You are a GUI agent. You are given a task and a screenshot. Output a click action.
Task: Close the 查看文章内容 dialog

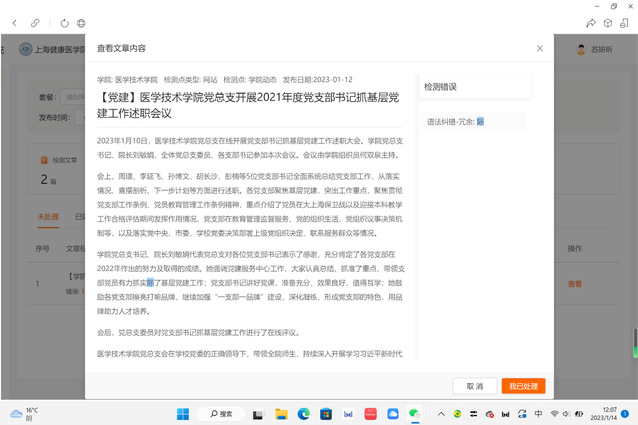(540, 48)
